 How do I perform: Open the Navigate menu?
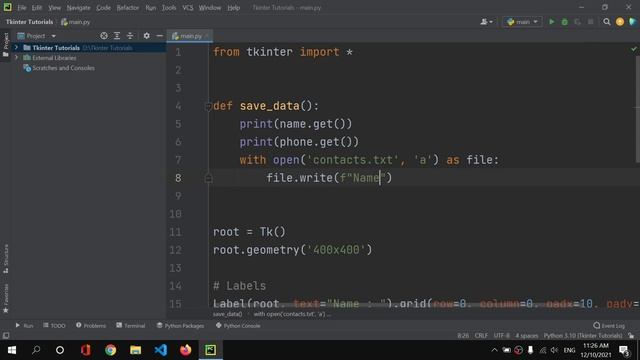78,8
